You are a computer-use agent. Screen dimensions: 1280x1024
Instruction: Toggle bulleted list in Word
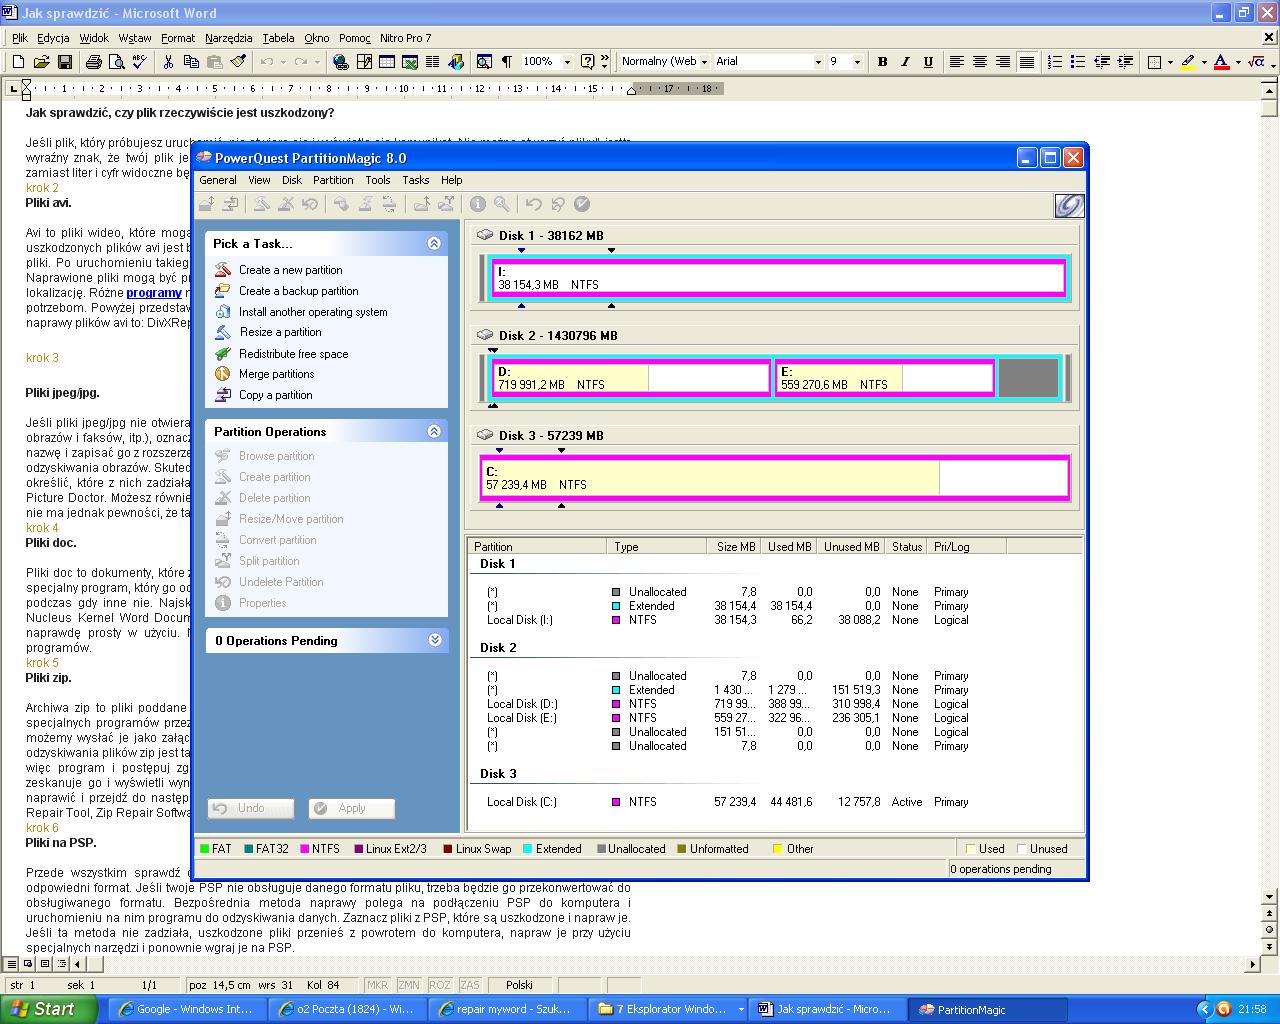click(1078, 62)
